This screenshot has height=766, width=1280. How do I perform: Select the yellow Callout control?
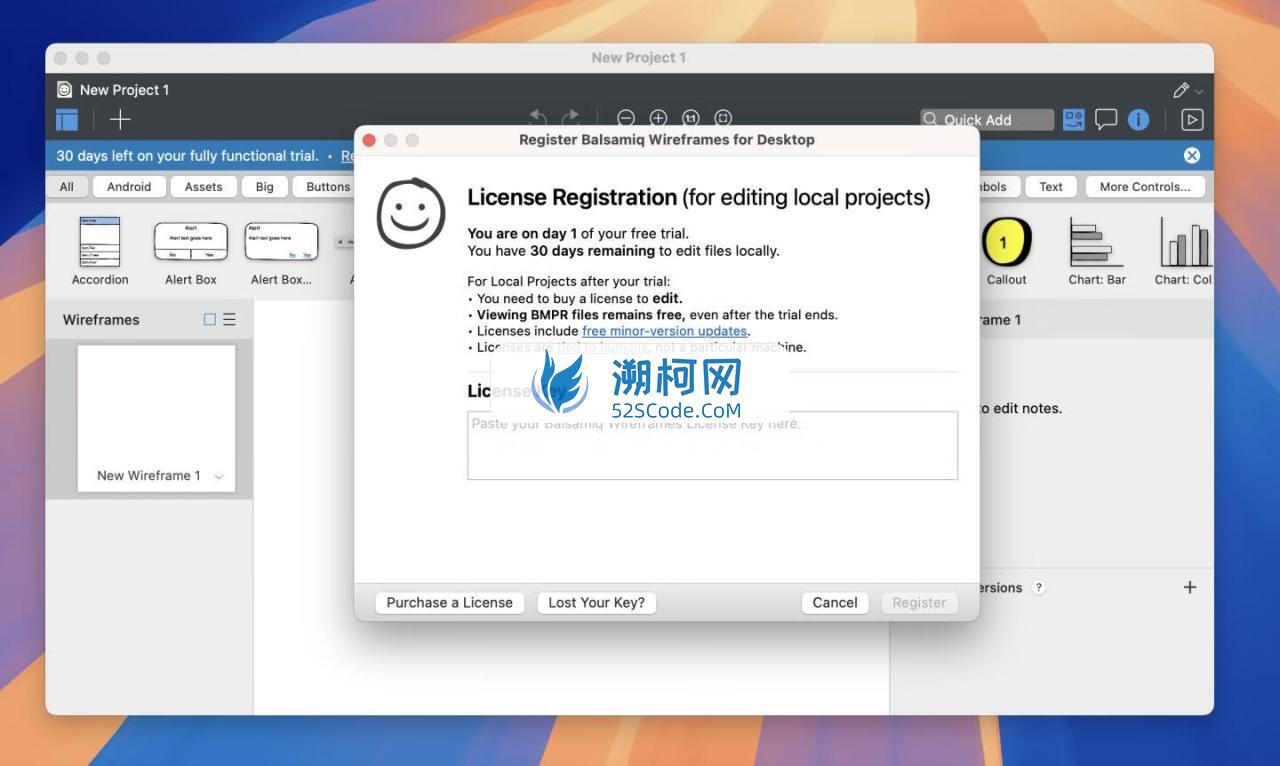tap(1006, 252)
